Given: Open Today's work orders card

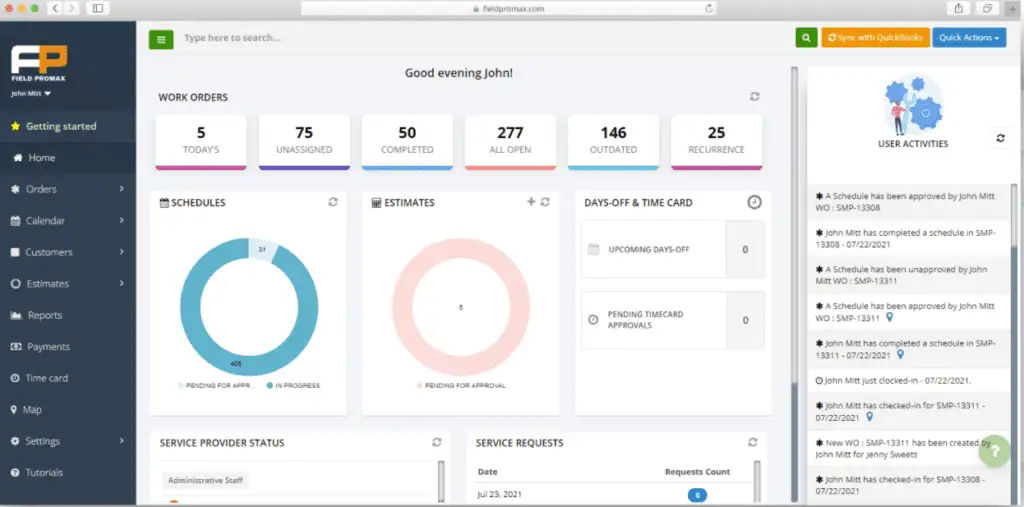Looking at the screenshot, I should (200, 142).
